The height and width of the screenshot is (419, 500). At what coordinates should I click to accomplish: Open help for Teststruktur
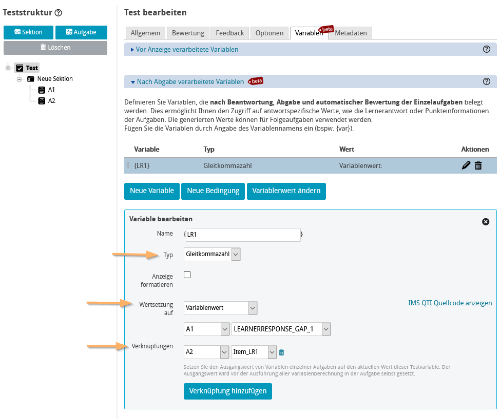[58, 13]
